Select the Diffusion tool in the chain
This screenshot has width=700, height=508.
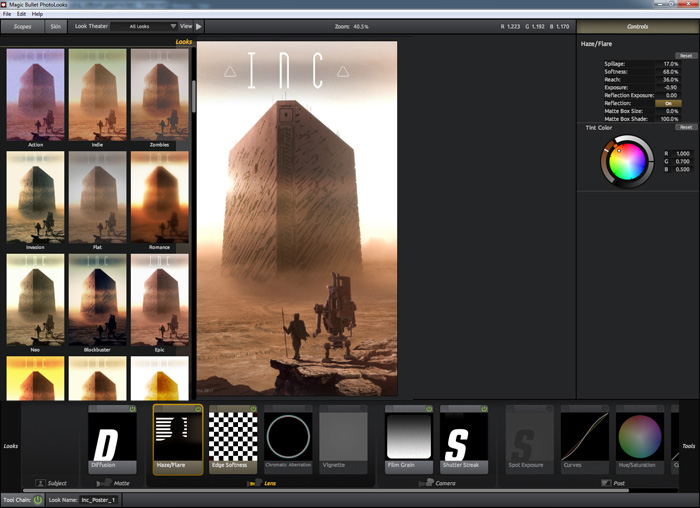click(x=112, y=438)
